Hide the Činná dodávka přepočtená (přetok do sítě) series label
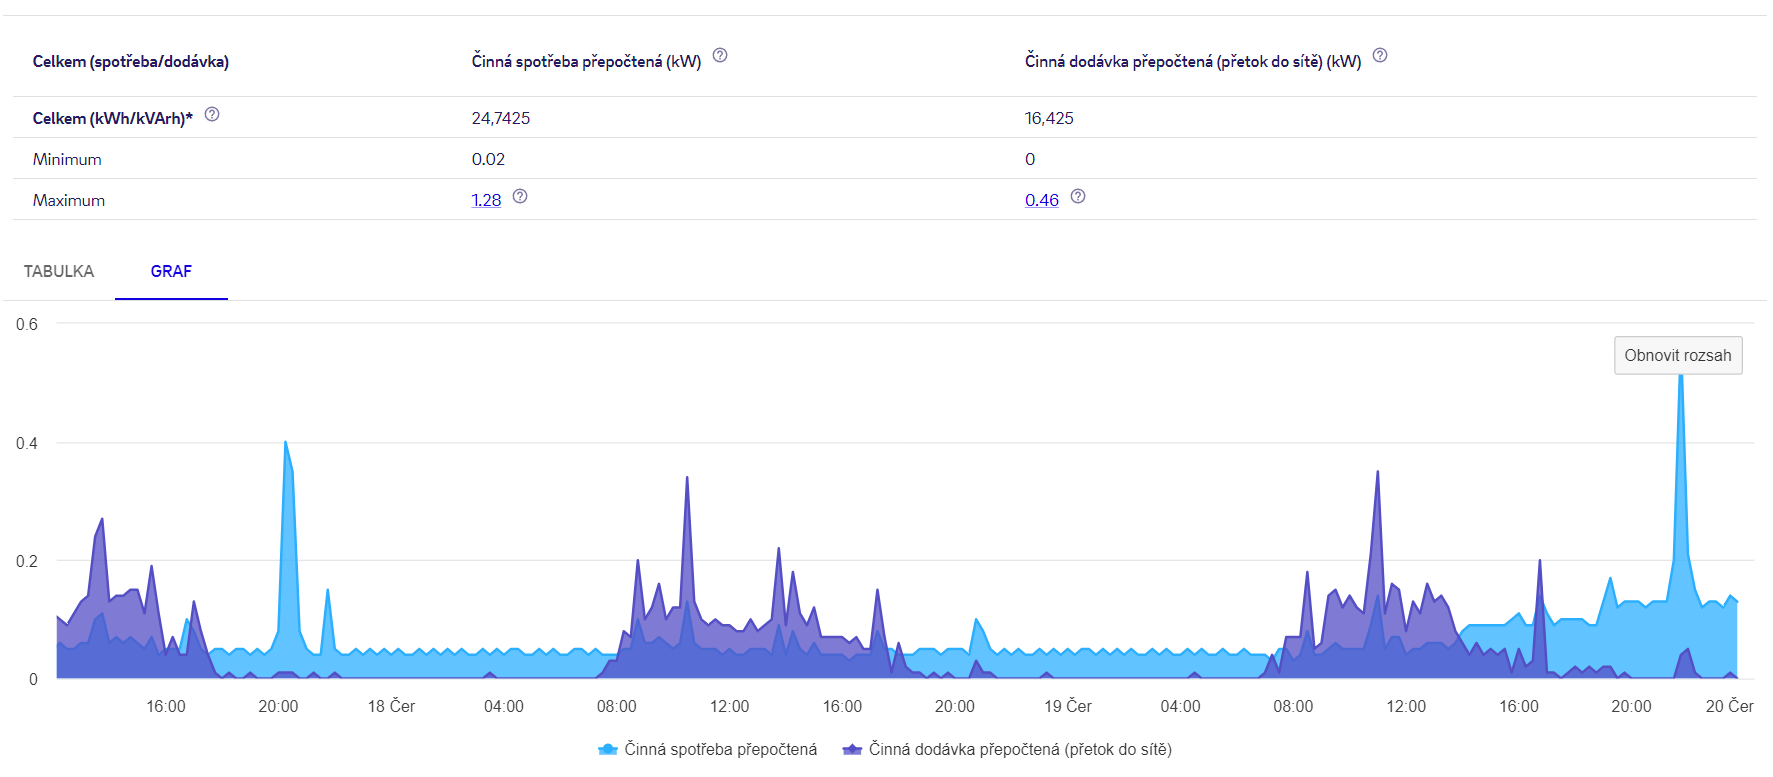The width and height of the screenshot is (1773, 777). pyautogui.click(x=1020, y=749)
